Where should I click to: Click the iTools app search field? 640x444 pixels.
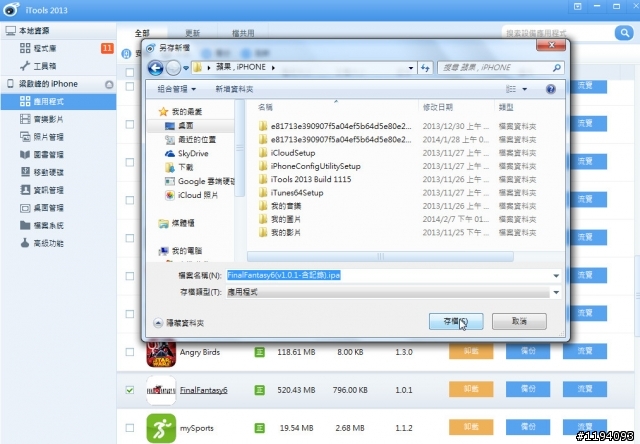(x=558, y=33)
